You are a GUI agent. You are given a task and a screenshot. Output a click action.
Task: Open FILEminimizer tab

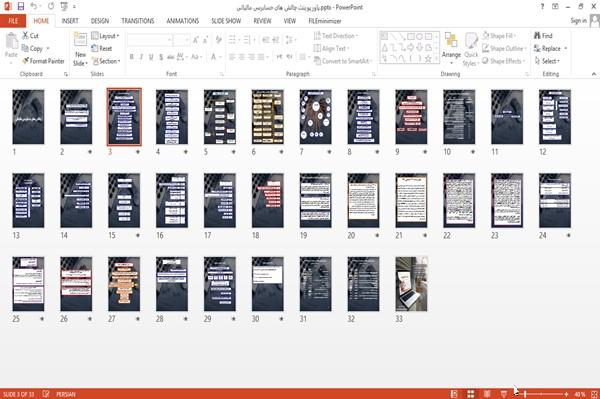tap(324, 21)
